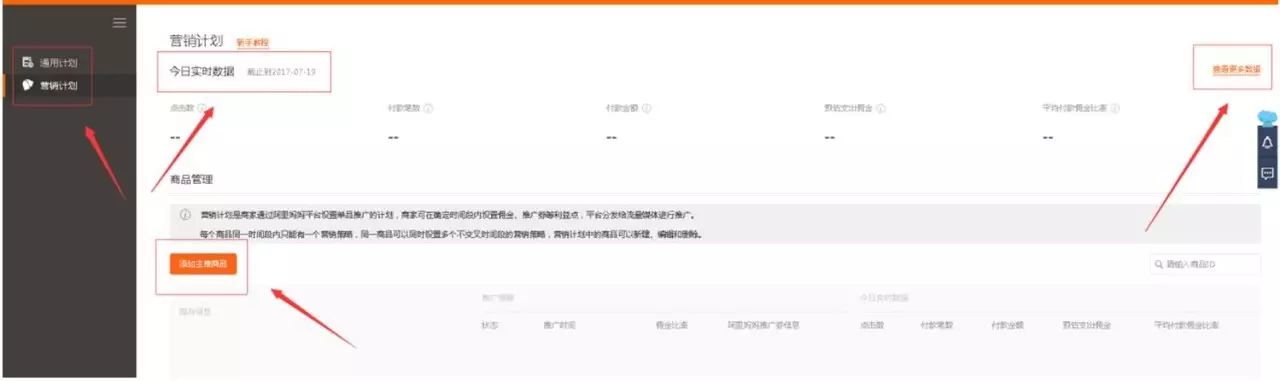Click the info icon next to 预估支出佣金
Image resolution: width=1280 pixels, height=381 pixels.
(881, 108)
